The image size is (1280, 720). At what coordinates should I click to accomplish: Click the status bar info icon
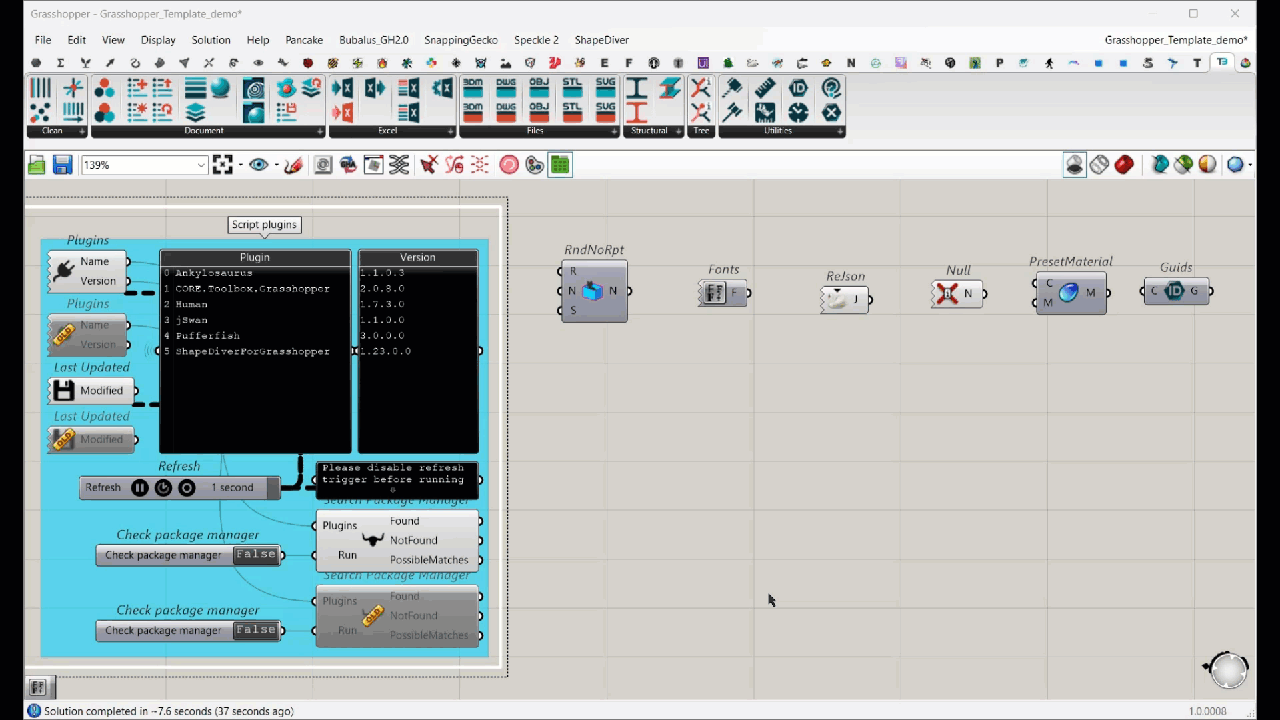point(34,711)
